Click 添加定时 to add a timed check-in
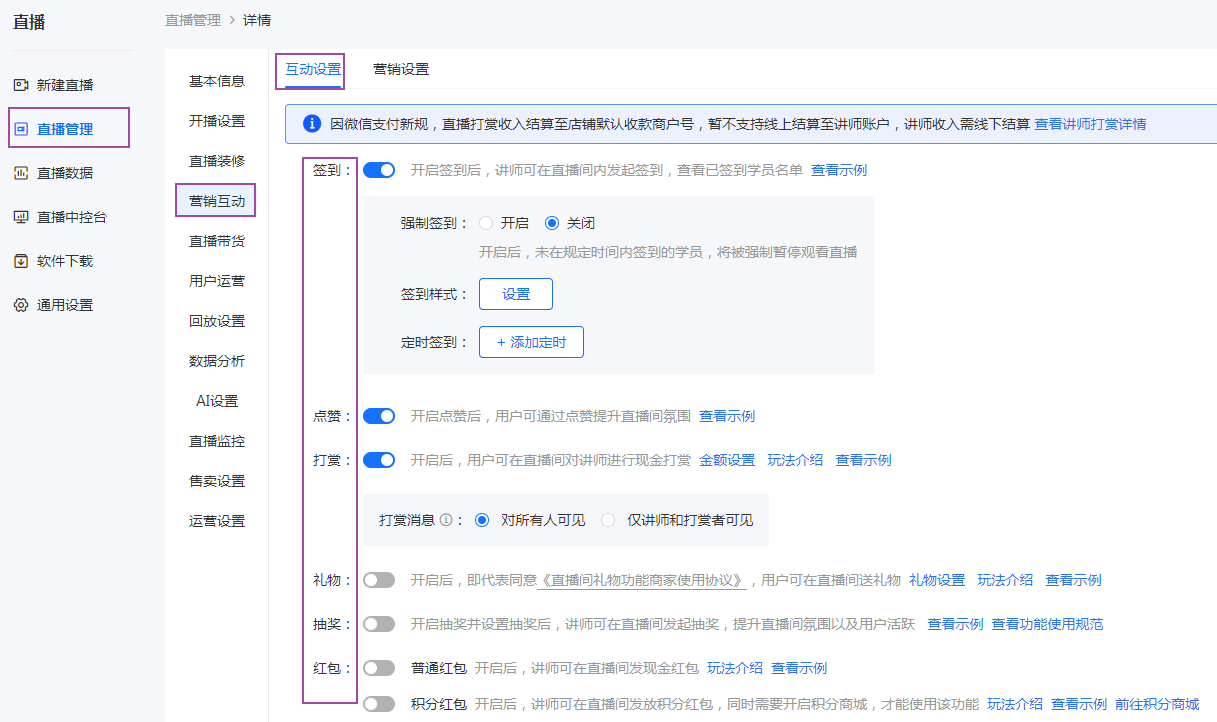 [531, 341]
